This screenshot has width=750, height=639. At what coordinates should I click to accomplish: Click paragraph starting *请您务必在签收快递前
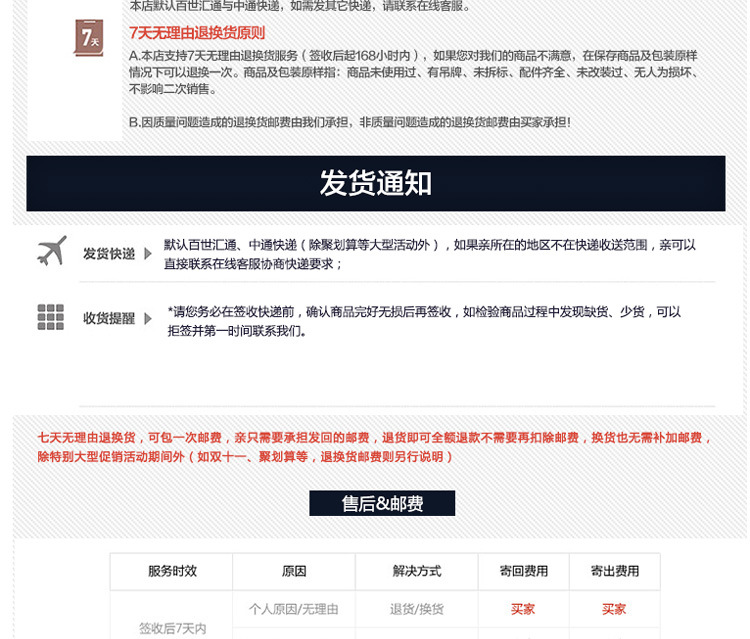click(424, 321)
